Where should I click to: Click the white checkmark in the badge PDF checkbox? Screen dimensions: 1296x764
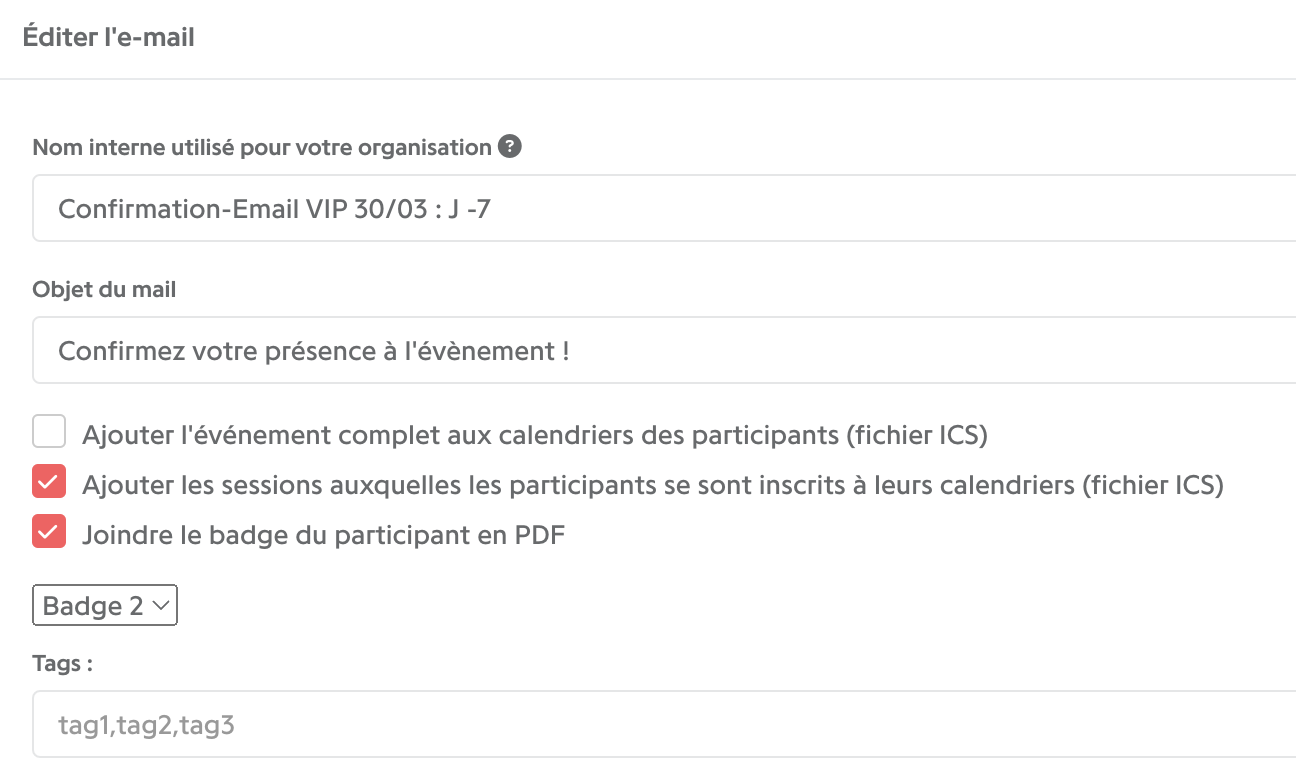click(x=49, y=532)
